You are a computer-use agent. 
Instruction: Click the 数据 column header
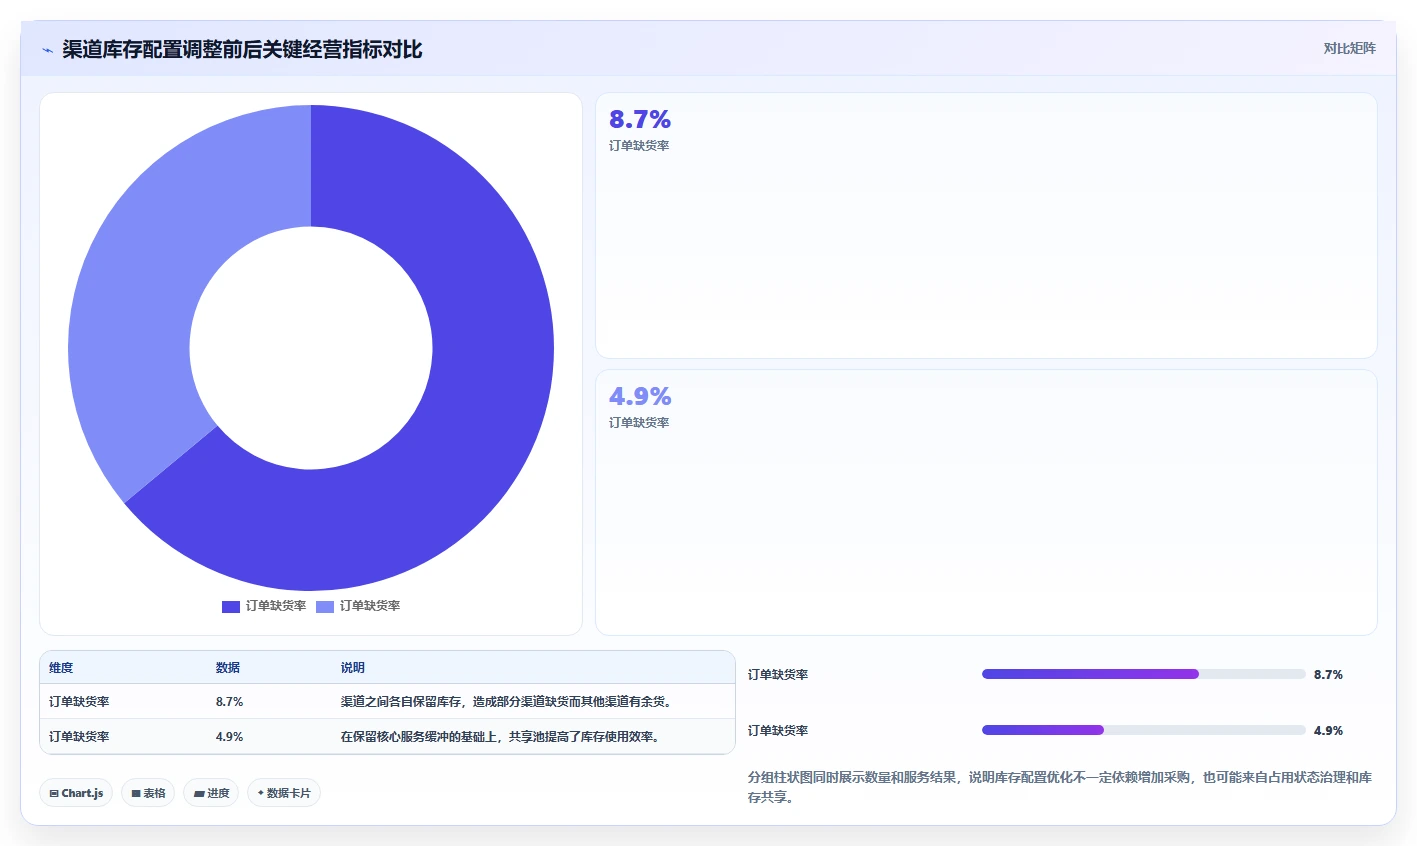pyautogui.click(x=228, y=668)
